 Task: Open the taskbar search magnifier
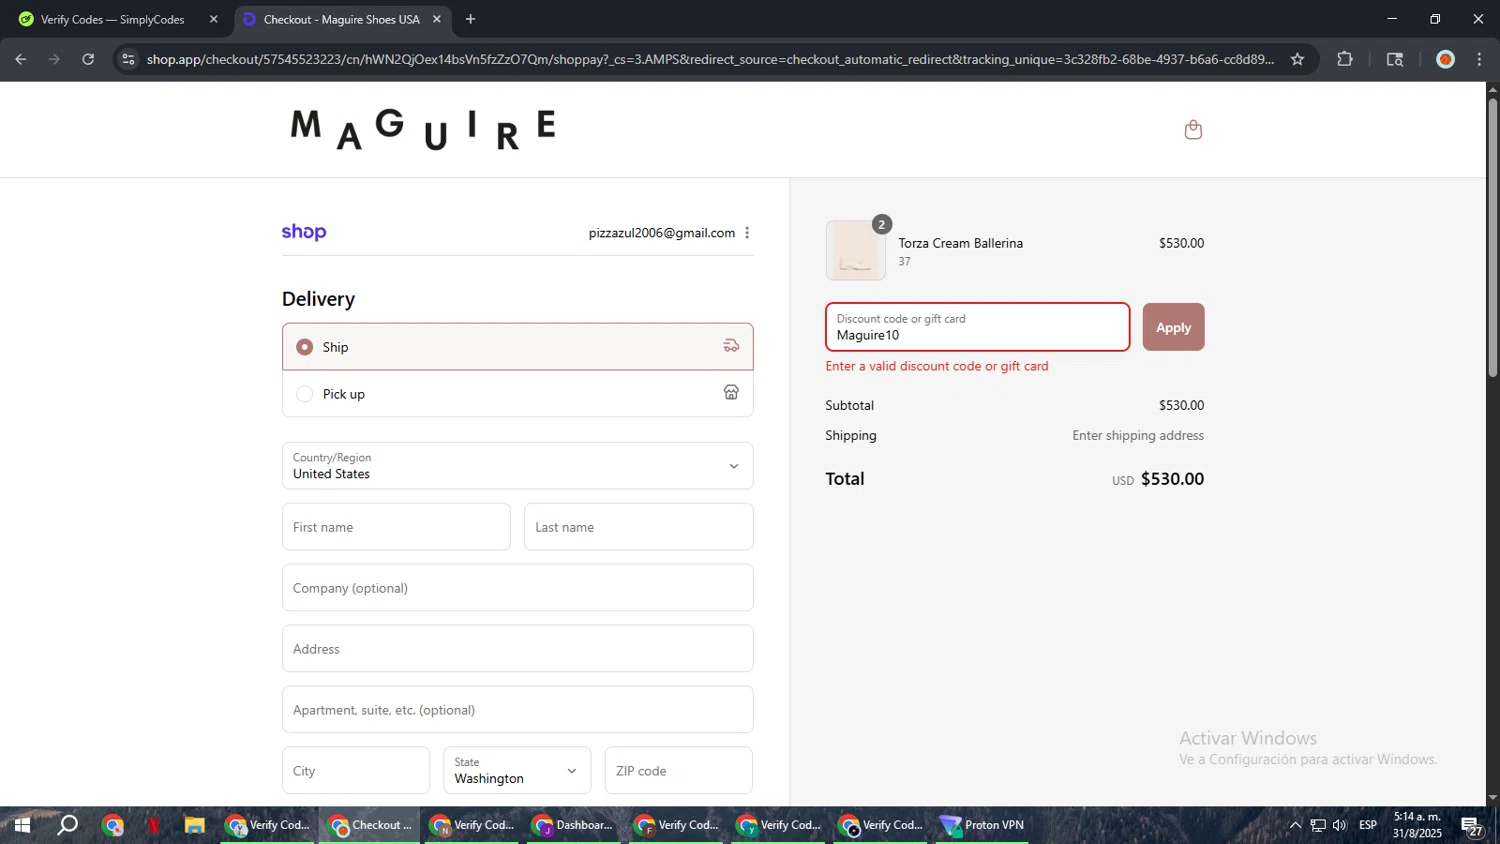tap(67, 825)
